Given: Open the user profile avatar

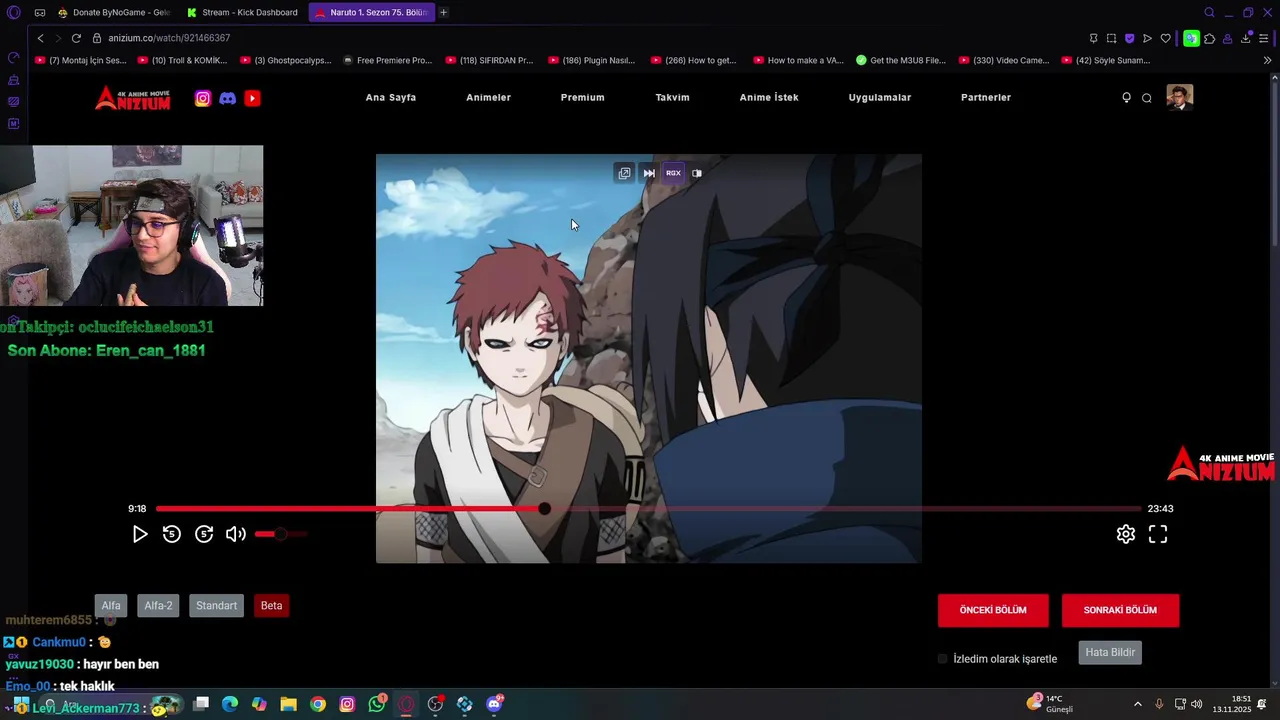Looking at the screenshot, I should click(1180, 97).
